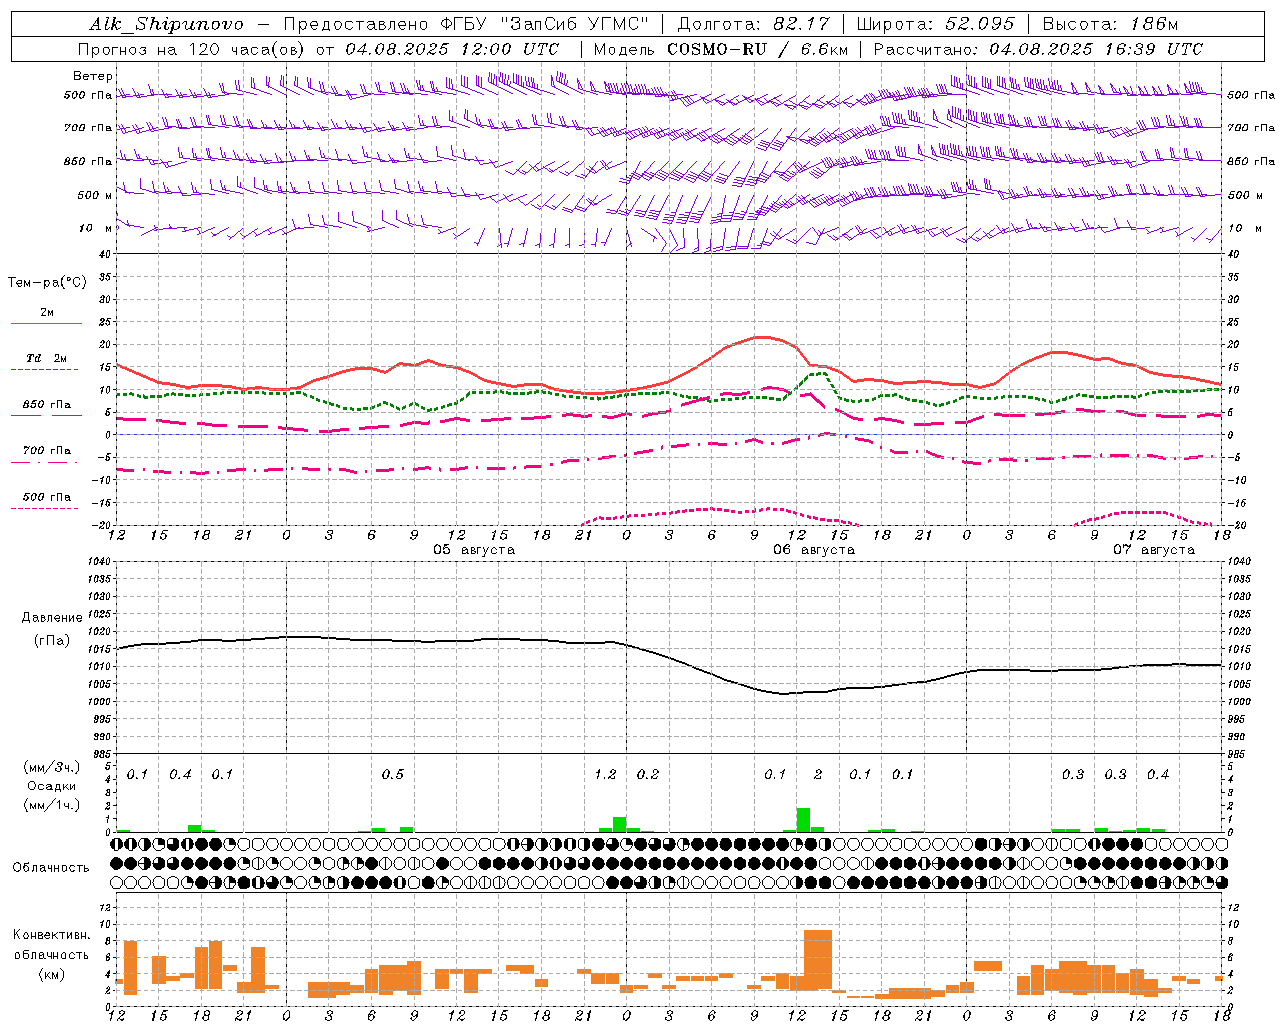The width and height of the screenshot is (1280, 1024).
Task: Select the 'Долгота: 82.17' header field
Action: click(752, 24)
